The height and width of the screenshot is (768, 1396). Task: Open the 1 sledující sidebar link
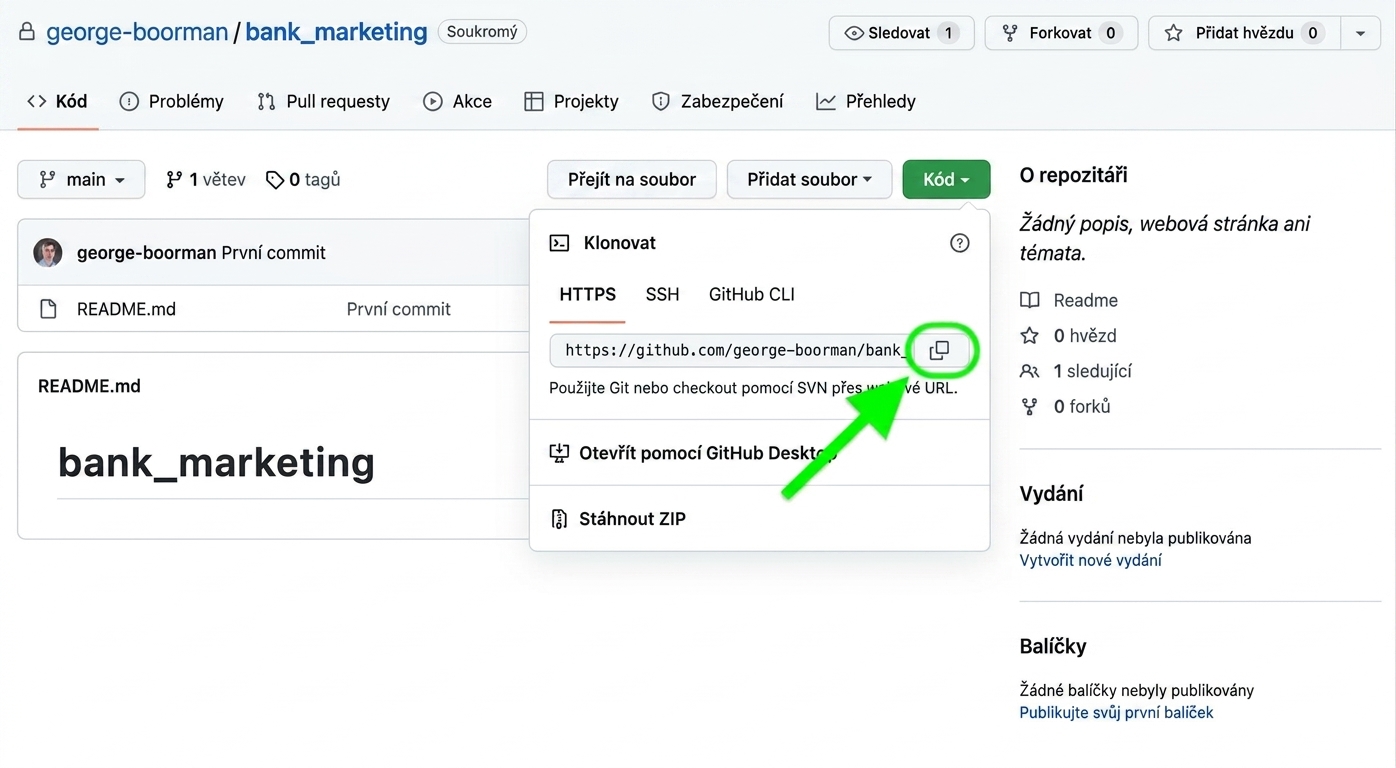click(x=1075, y=371)
